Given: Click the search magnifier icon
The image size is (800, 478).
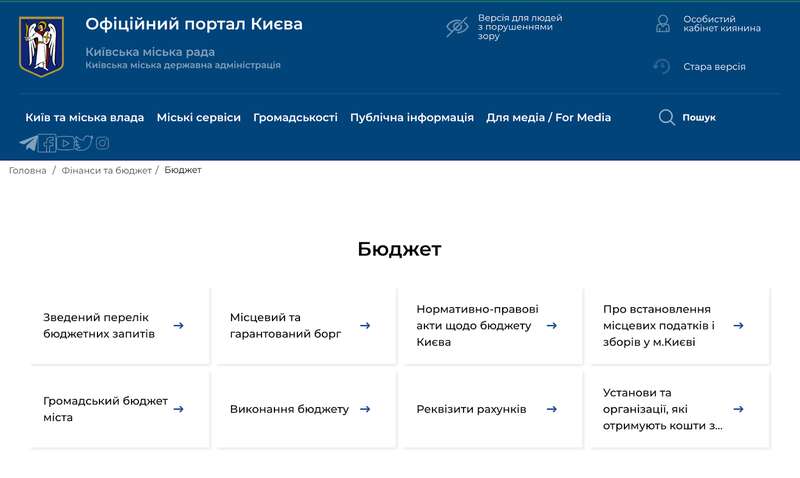Looking at the screenshot, I should pos(667,117).
